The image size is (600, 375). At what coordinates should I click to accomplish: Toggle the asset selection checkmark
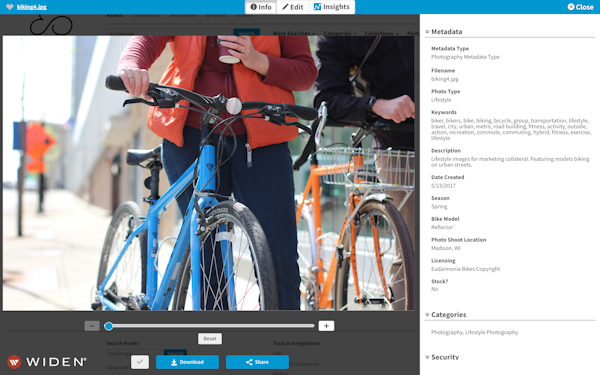[x=140, y=362]
